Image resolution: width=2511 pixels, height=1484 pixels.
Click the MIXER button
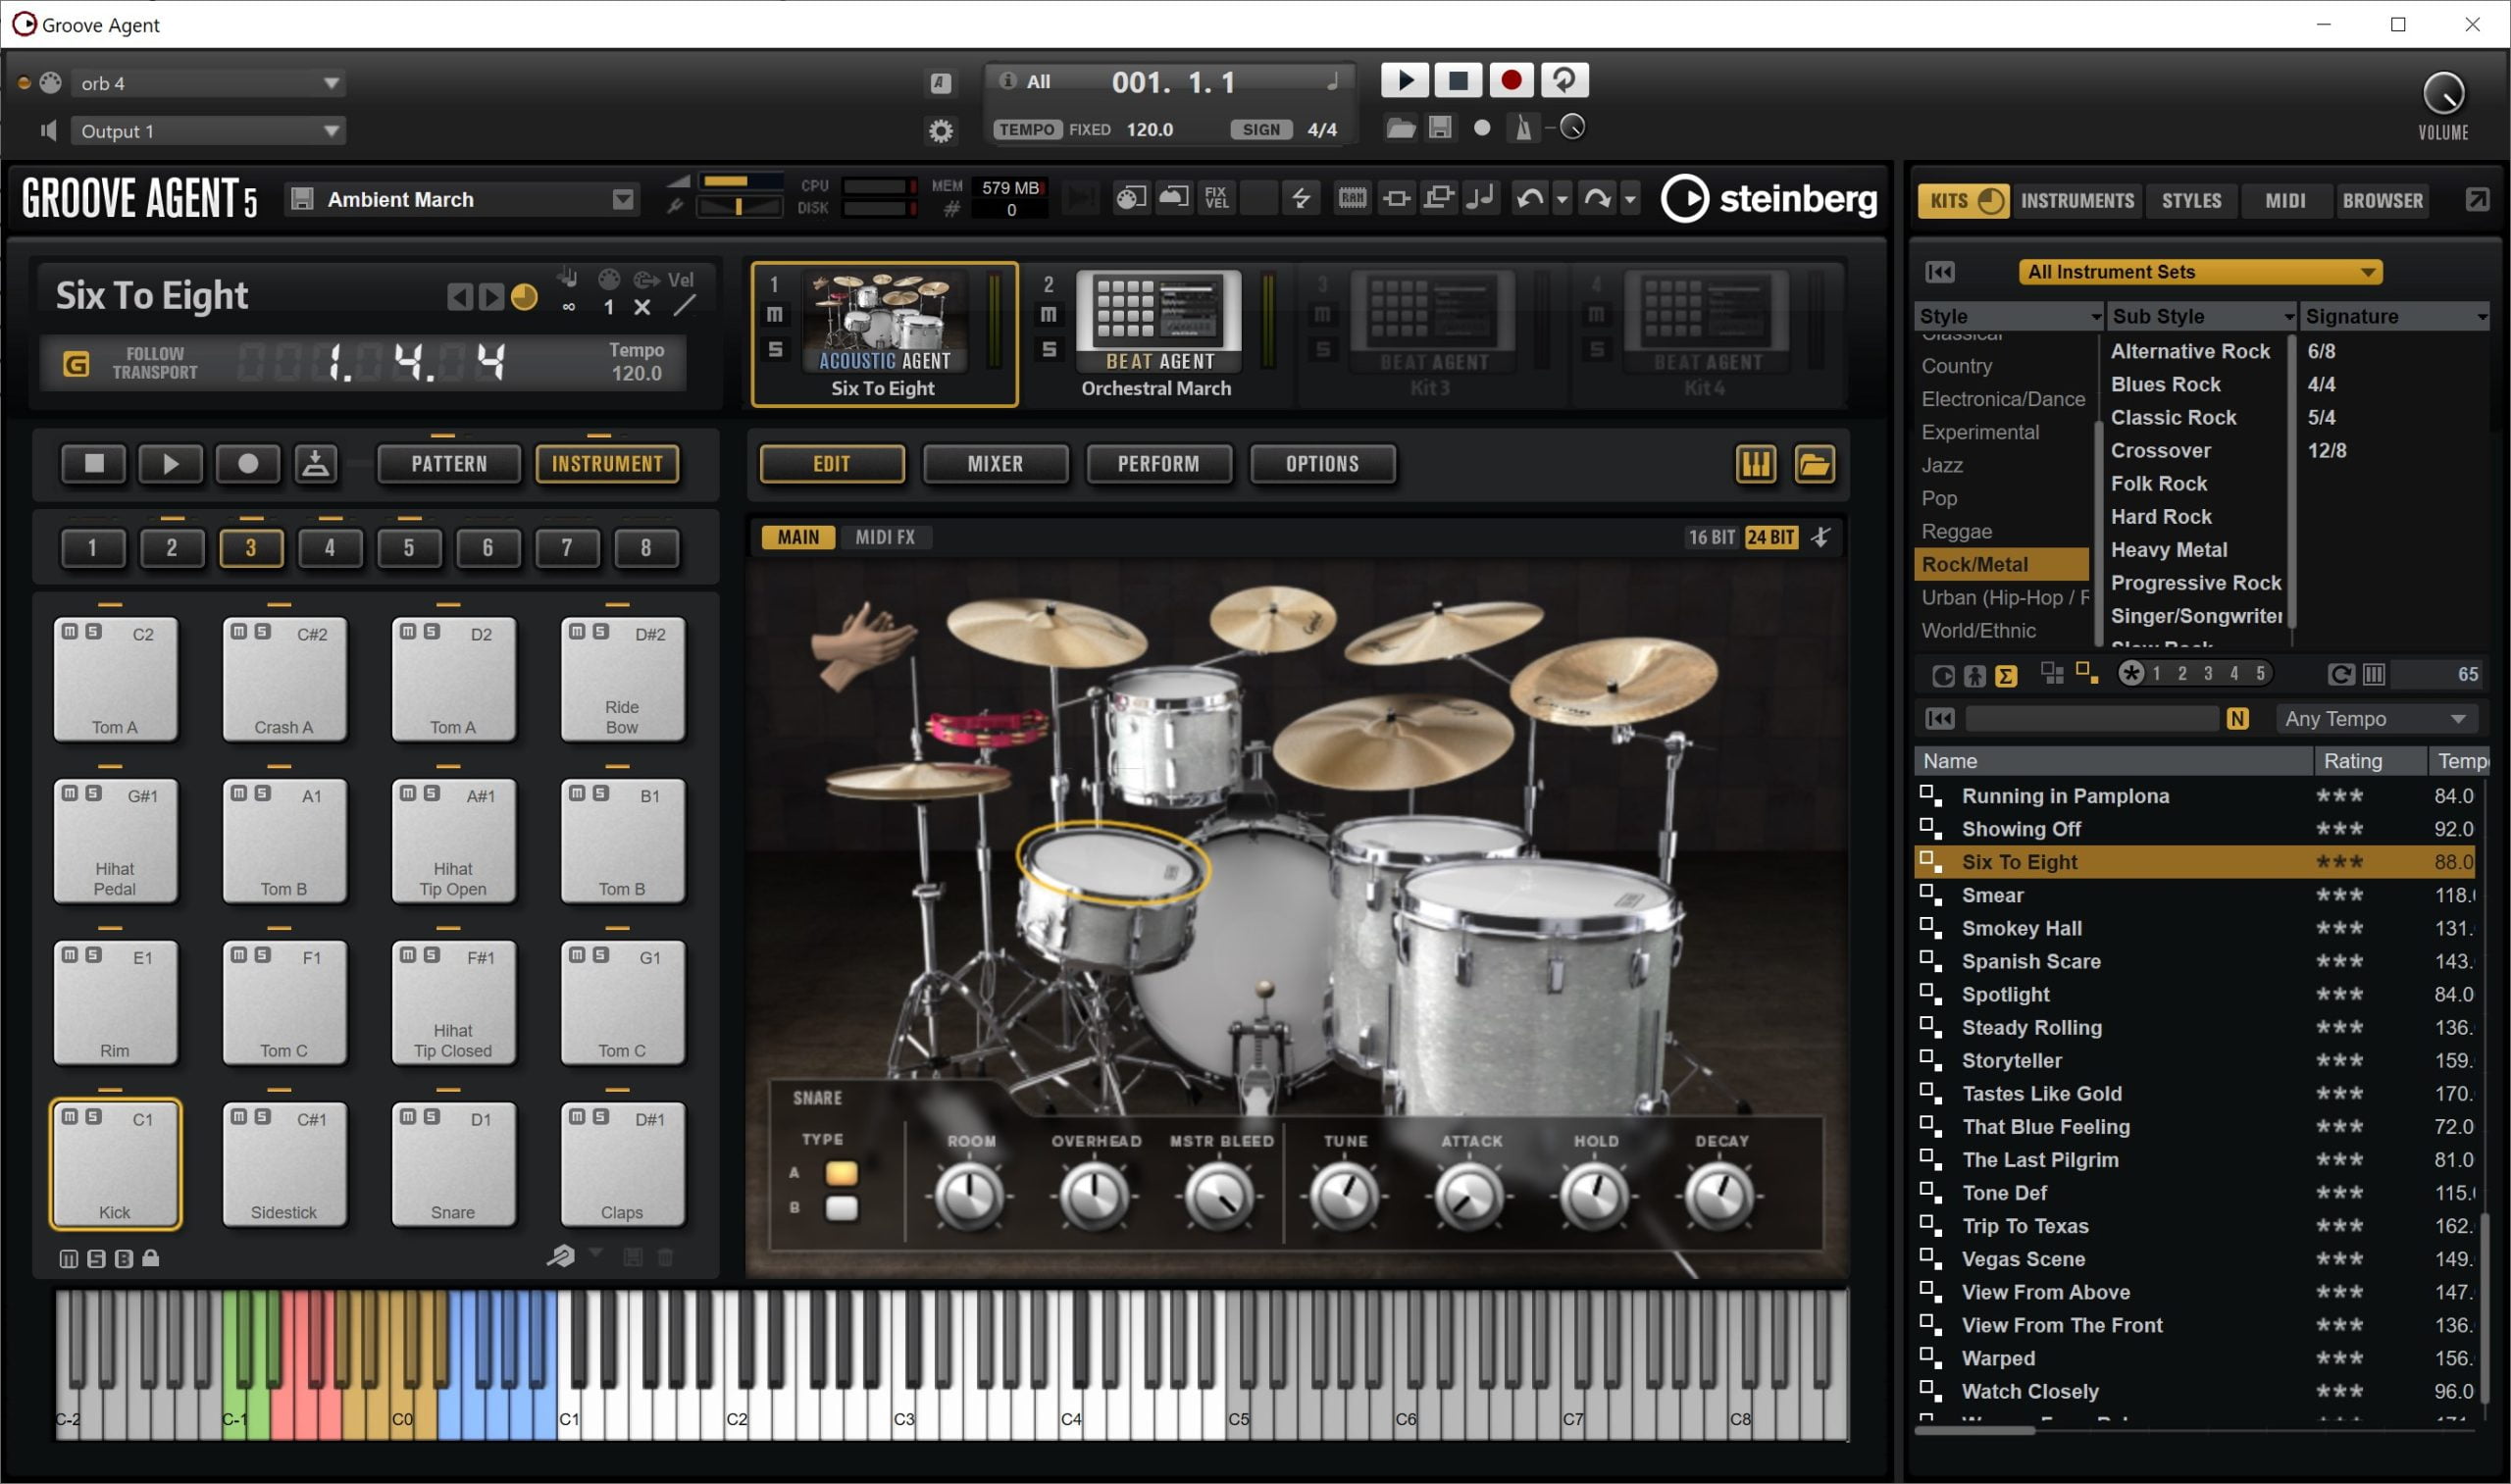click(x=995, y=464)
